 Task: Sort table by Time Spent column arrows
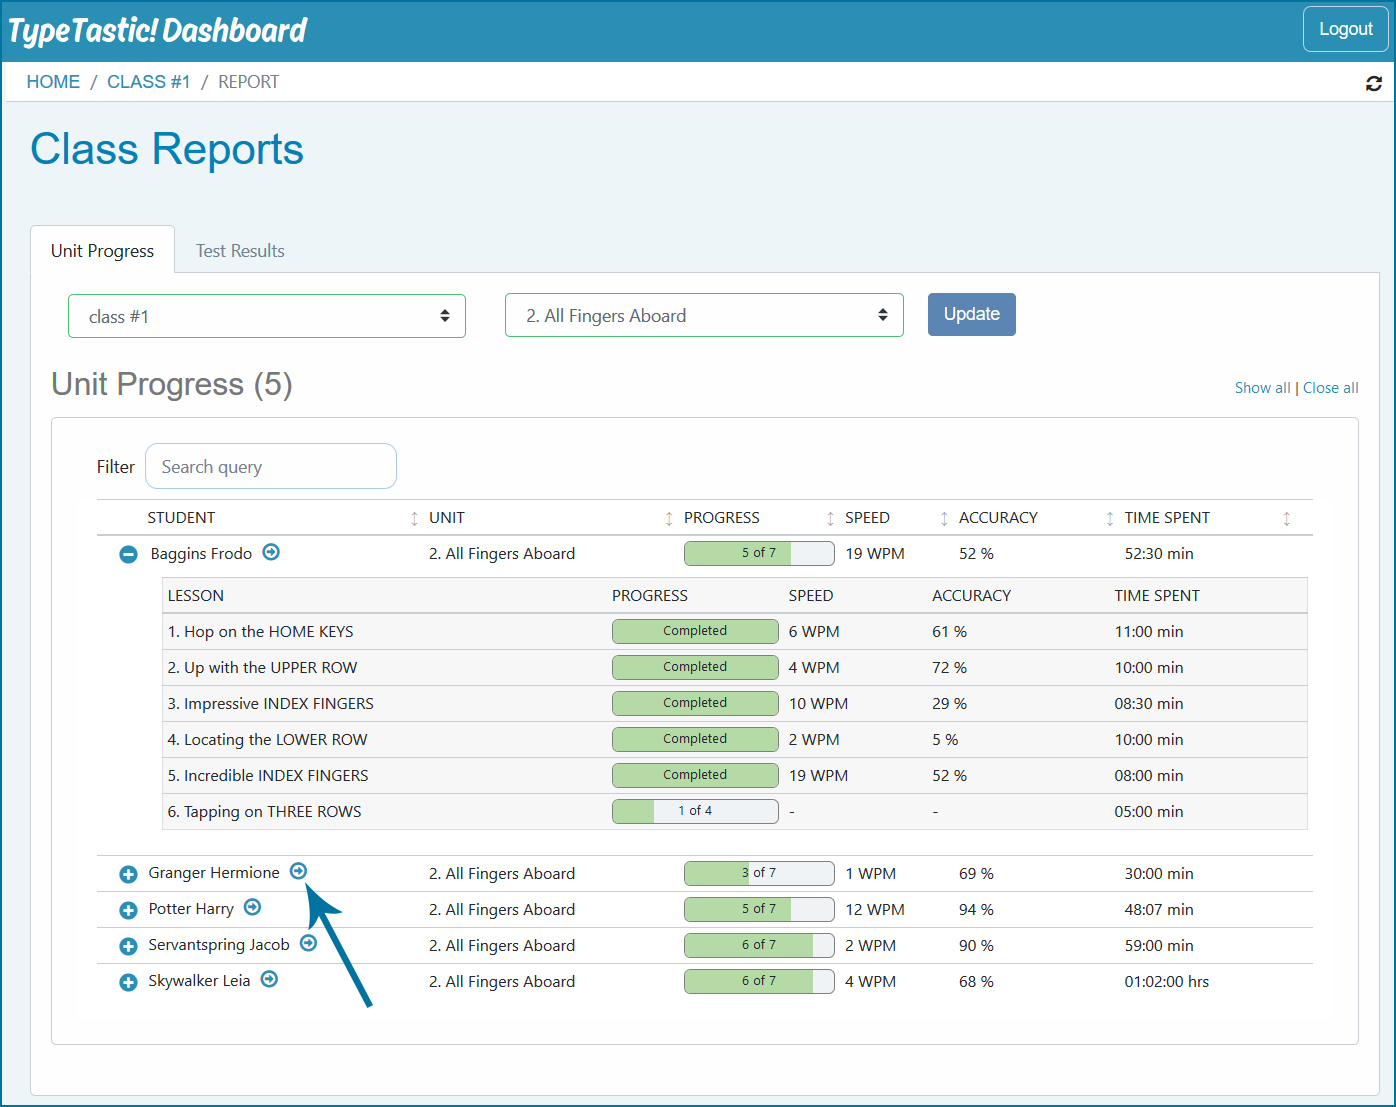(x=1286, y=518)
